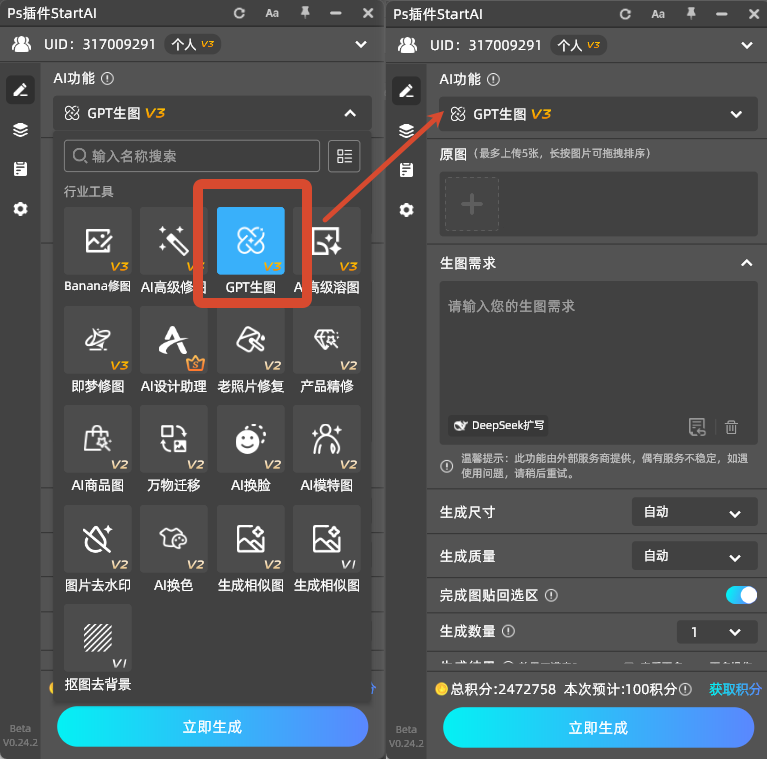Click the info icon next to 完成图贴回选区
Viewport: 767px width, 759px height.
(551, 595)
